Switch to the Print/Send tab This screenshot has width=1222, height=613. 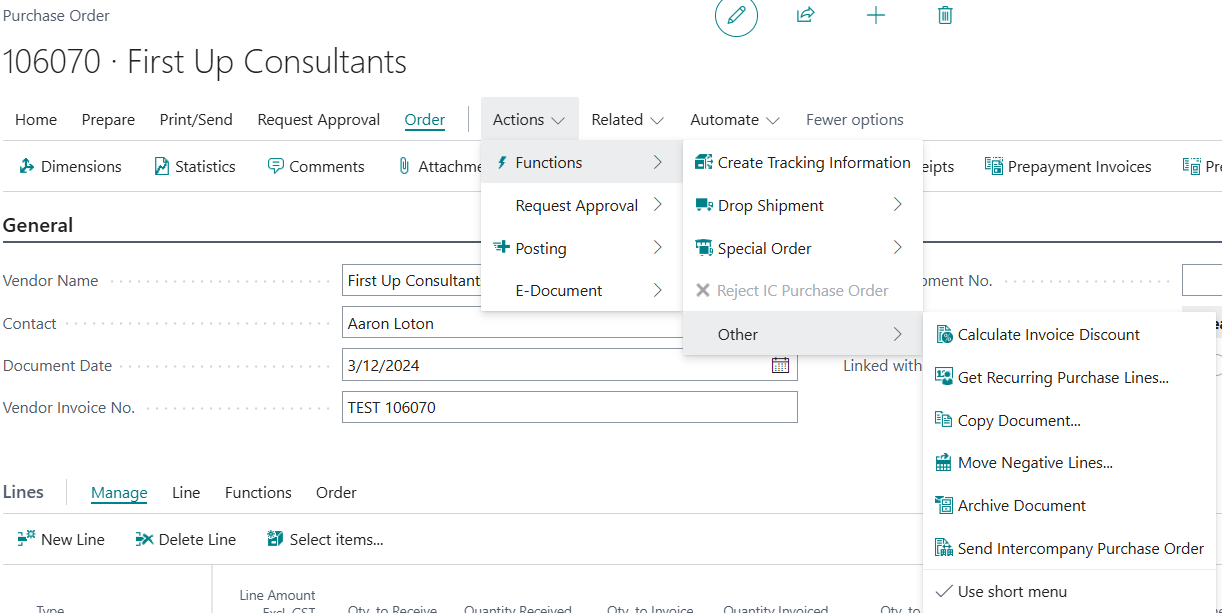point(196,120)
